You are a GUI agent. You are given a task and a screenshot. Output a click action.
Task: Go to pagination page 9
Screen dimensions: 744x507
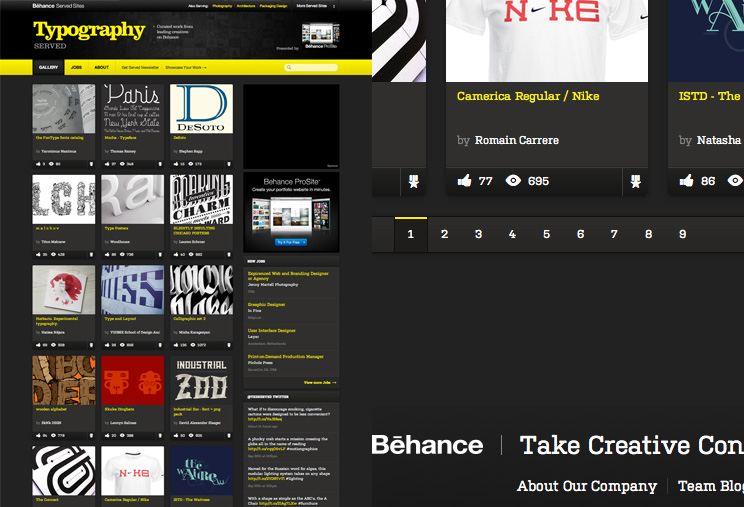tap(682, 234)
